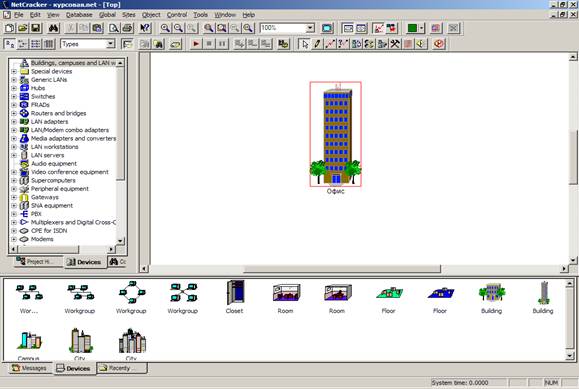Click the crossed tools icon in toolbar

click(x=395, y=44)
